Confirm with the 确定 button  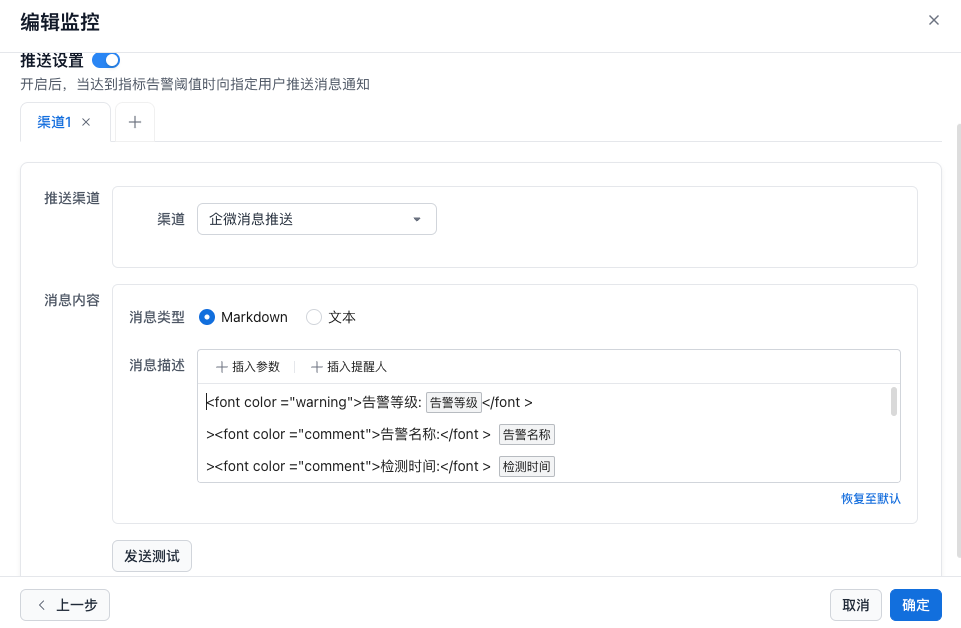[915, 605]
